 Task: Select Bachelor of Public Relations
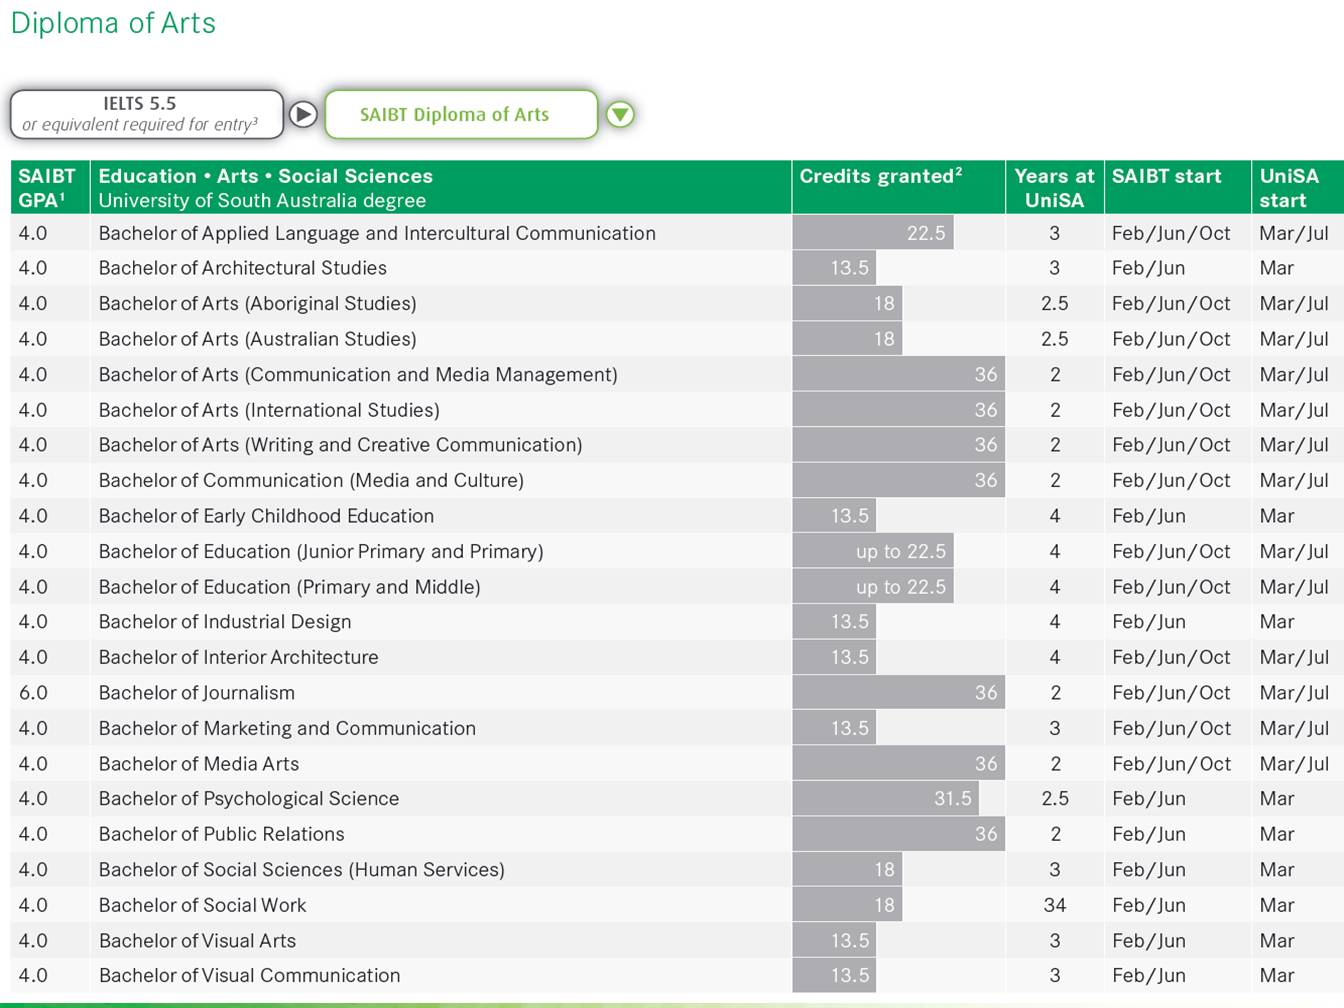click(221, 834)
